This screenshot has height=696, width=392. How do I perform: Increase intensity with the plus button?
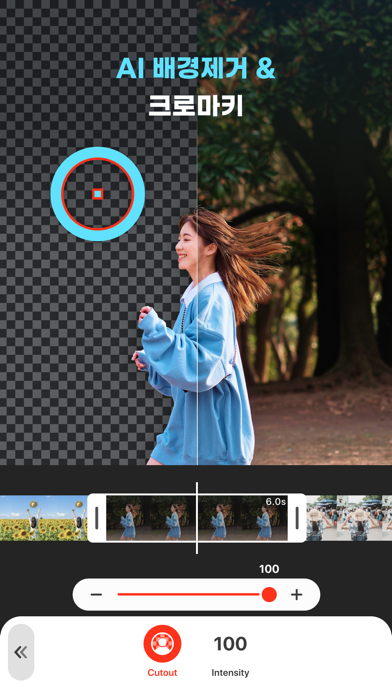(x=297, y=594)
